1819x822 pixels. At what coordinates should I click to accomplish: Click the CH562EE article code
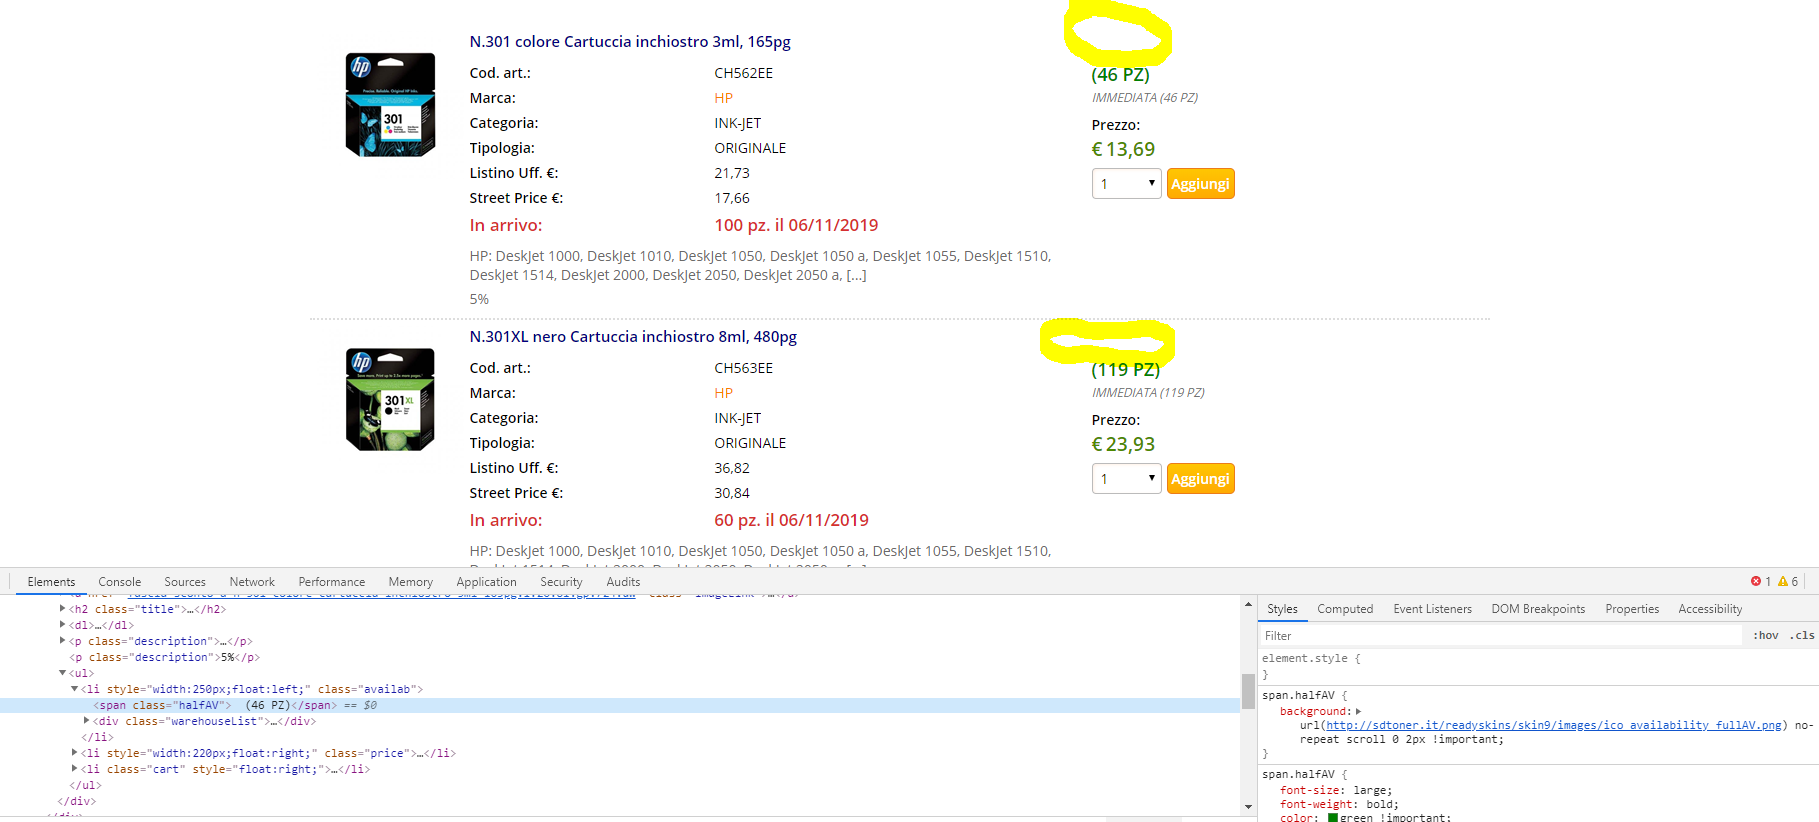[743, 73]
